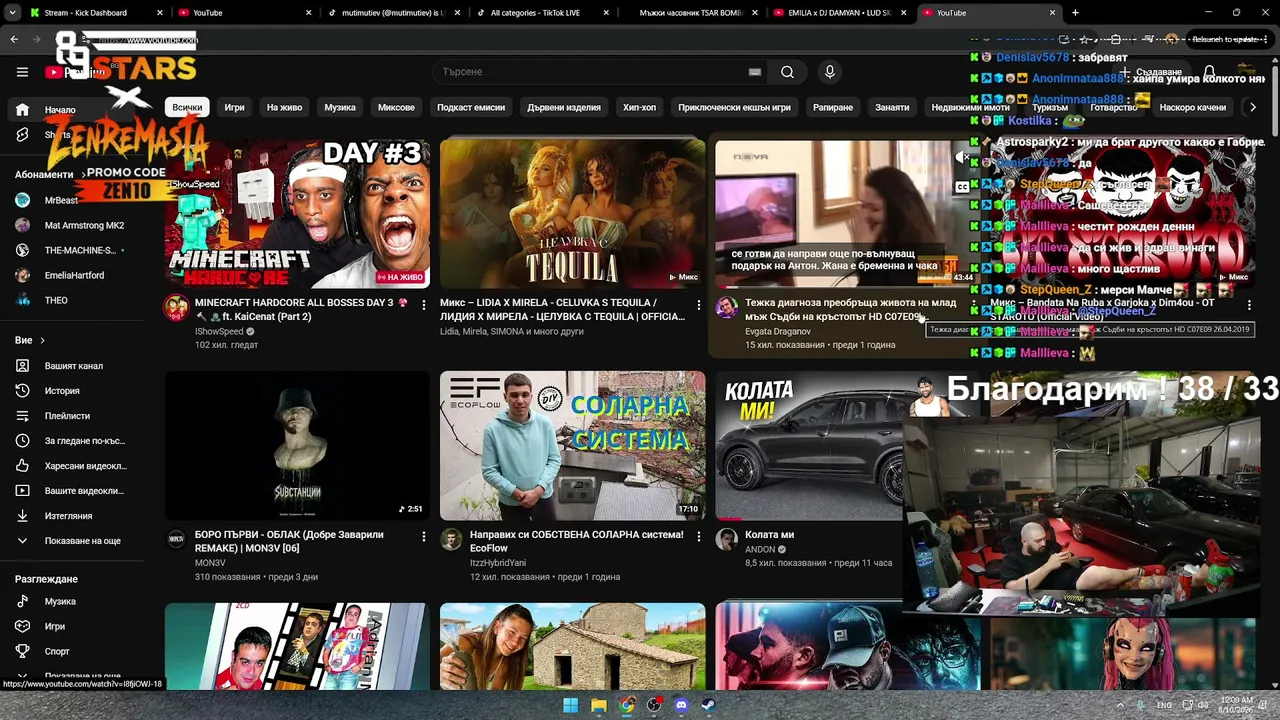
Task: Select the Рапиране filter chip
Action: click(x=833, y=107)
